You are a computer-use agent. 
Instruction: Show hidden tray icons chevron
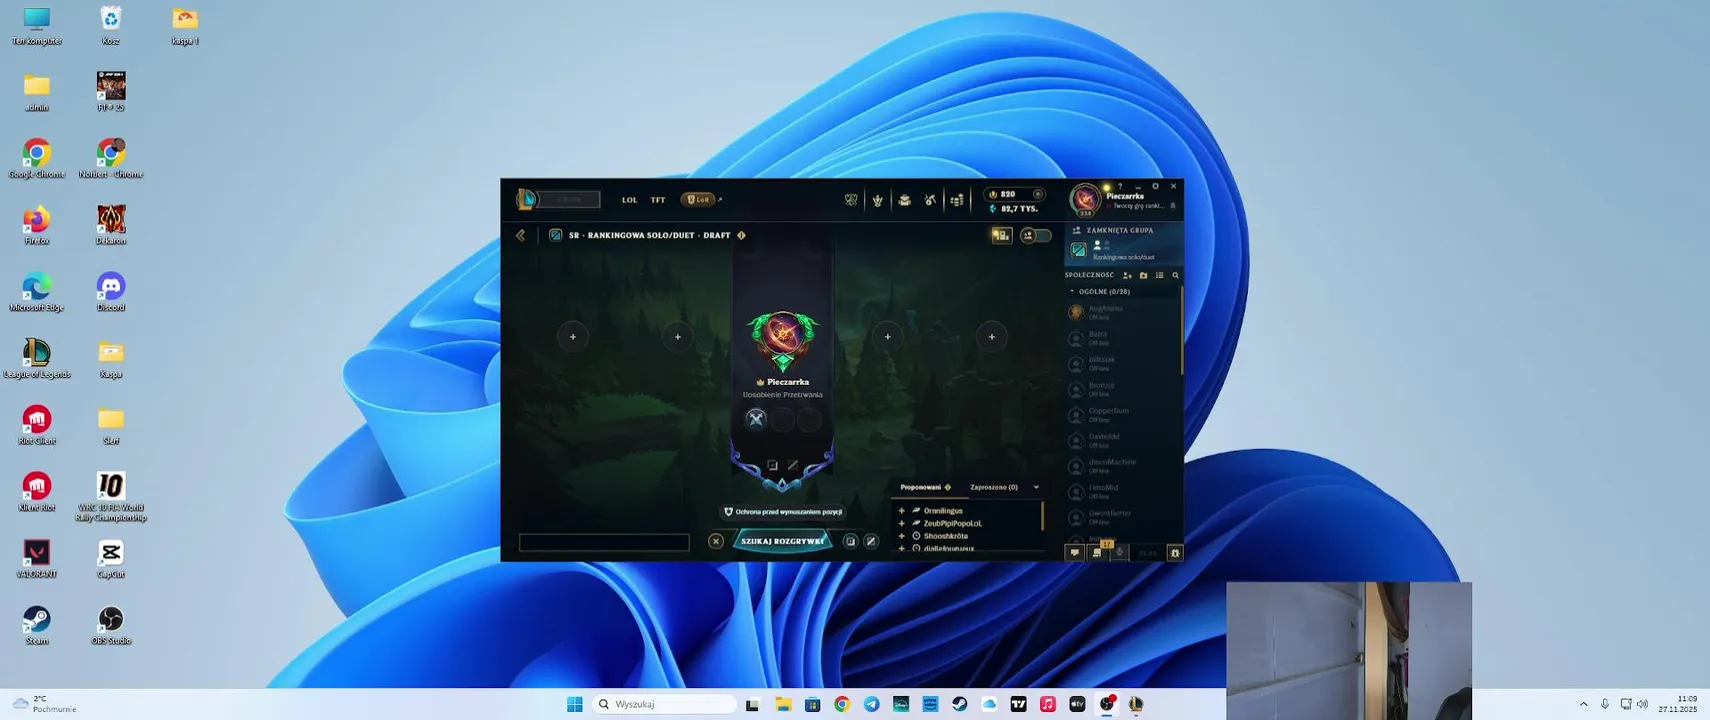tap(1583, 704)
